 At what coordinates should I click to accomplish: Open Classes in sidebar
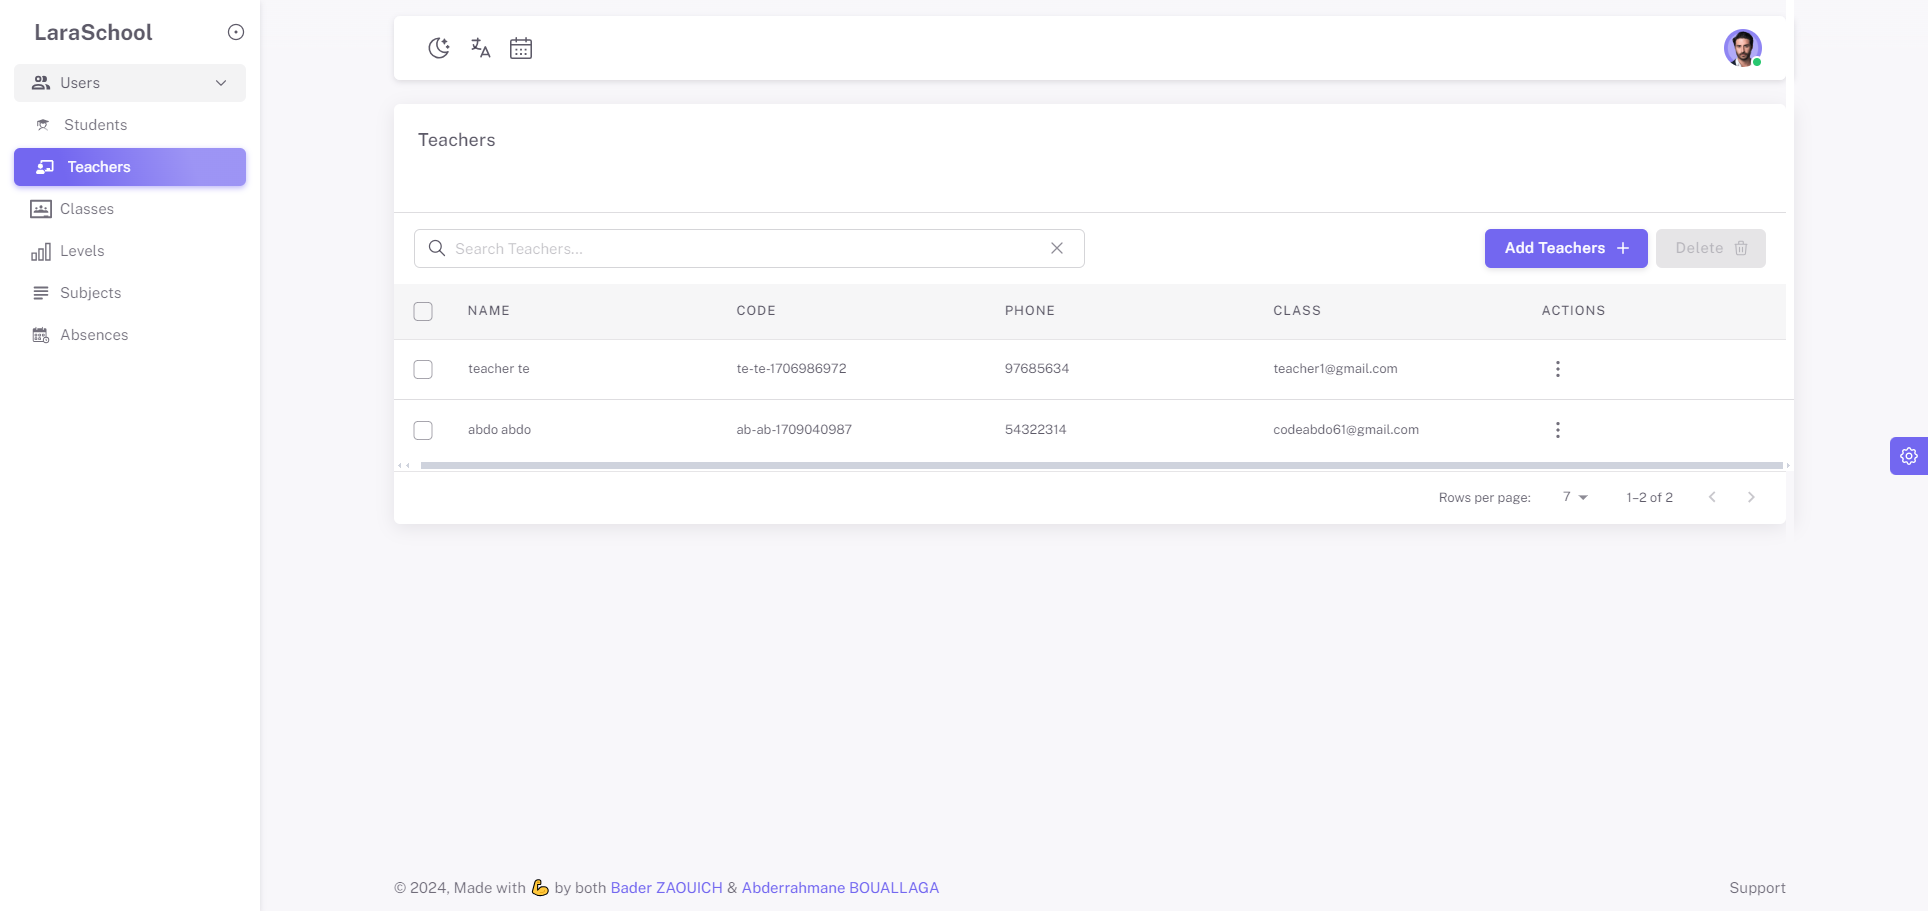130,209
